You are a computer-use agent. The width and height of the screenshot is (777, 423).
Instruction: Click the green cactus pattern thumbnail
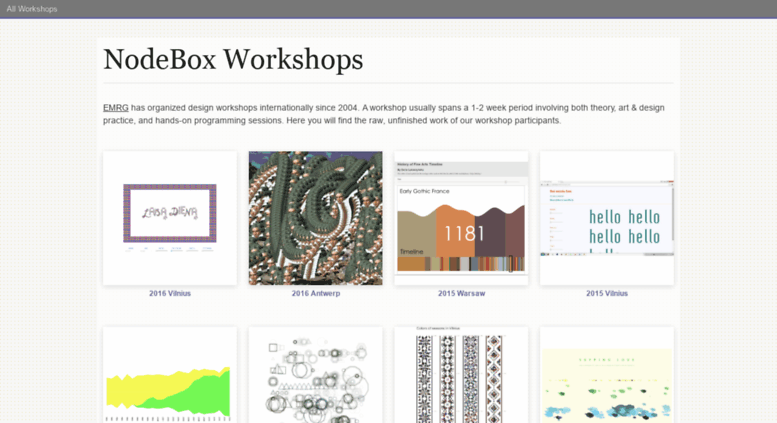pyautogui.click(x=316, y=218)
